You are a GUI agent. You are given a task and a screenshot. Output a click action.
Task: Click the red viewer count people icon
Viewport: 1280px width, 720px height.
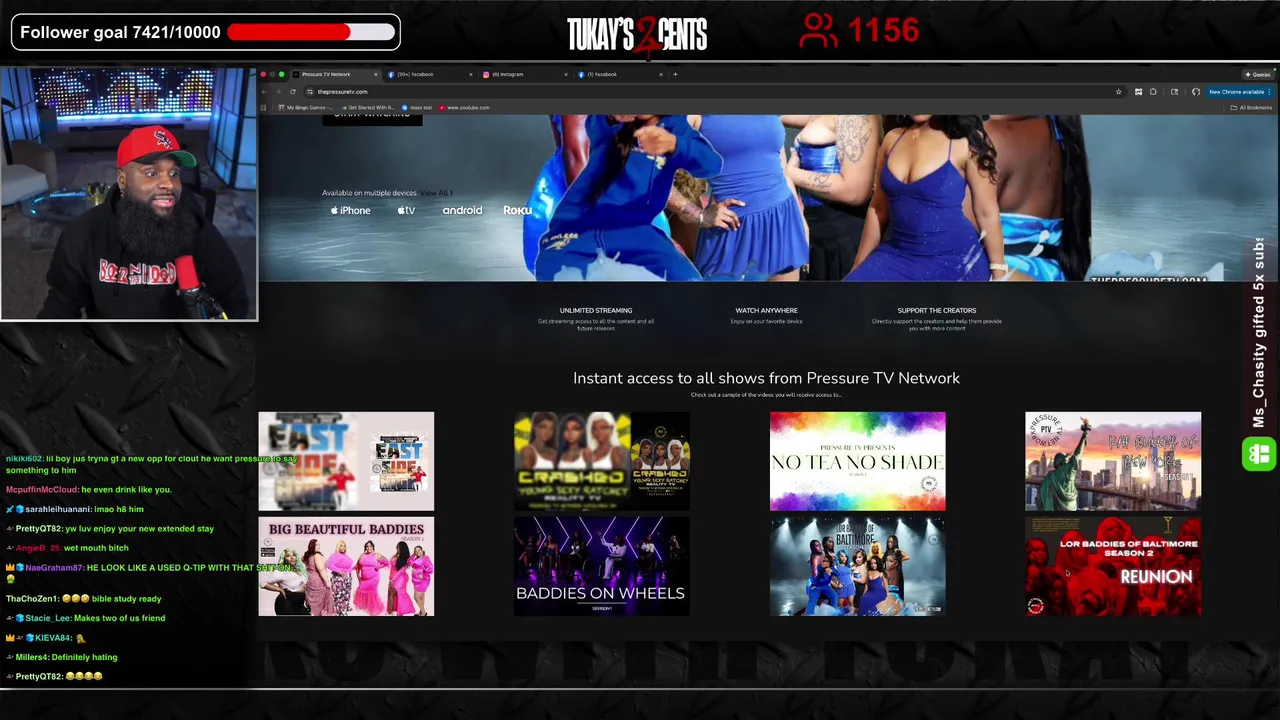point(818,31)
